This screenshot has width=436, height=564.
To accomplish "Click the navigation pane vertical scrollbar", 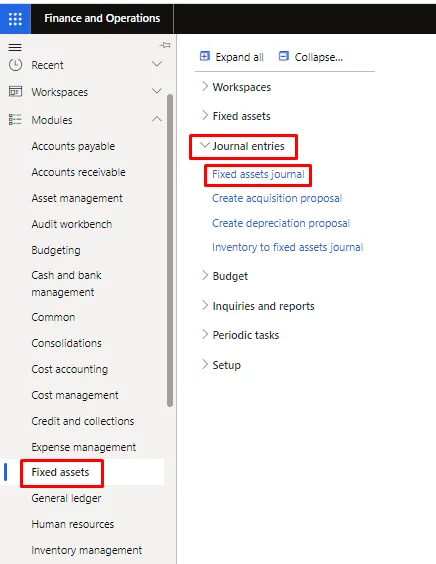I will click(170, 250).
